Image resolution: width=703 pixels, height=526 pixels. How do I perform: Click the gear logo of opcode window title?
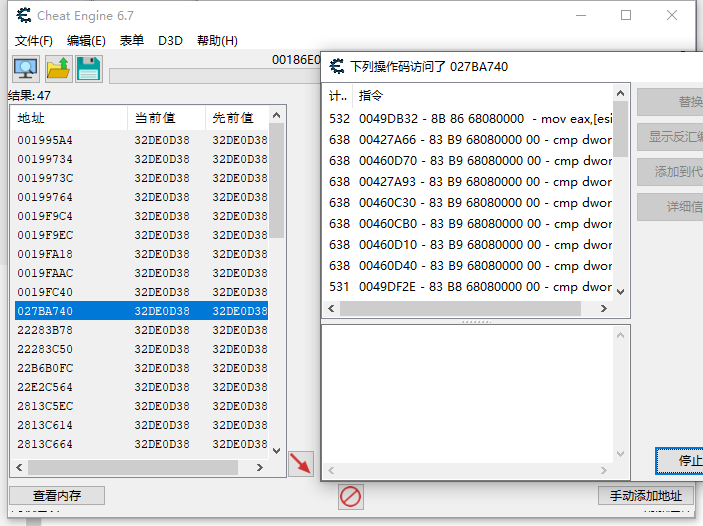(337, 66)
